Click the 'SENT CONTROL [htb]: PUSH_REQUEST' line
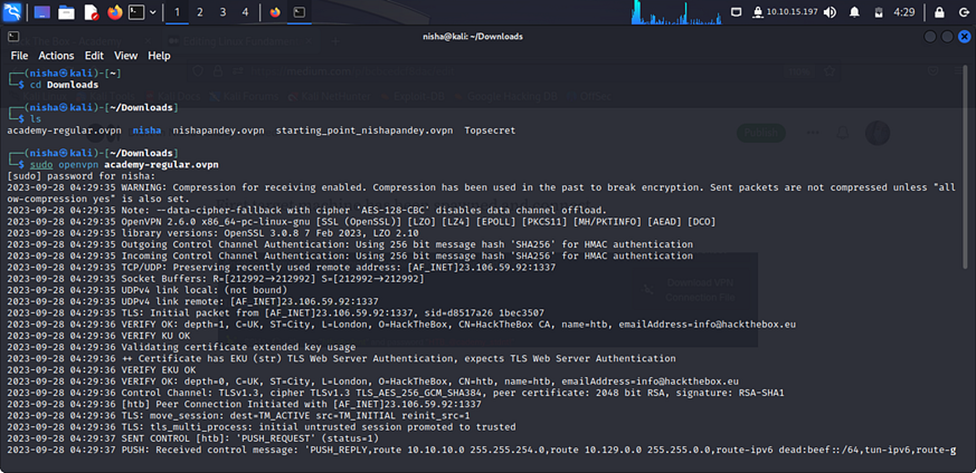This screenshot has width=976, height=473. (x=193, y=438)
